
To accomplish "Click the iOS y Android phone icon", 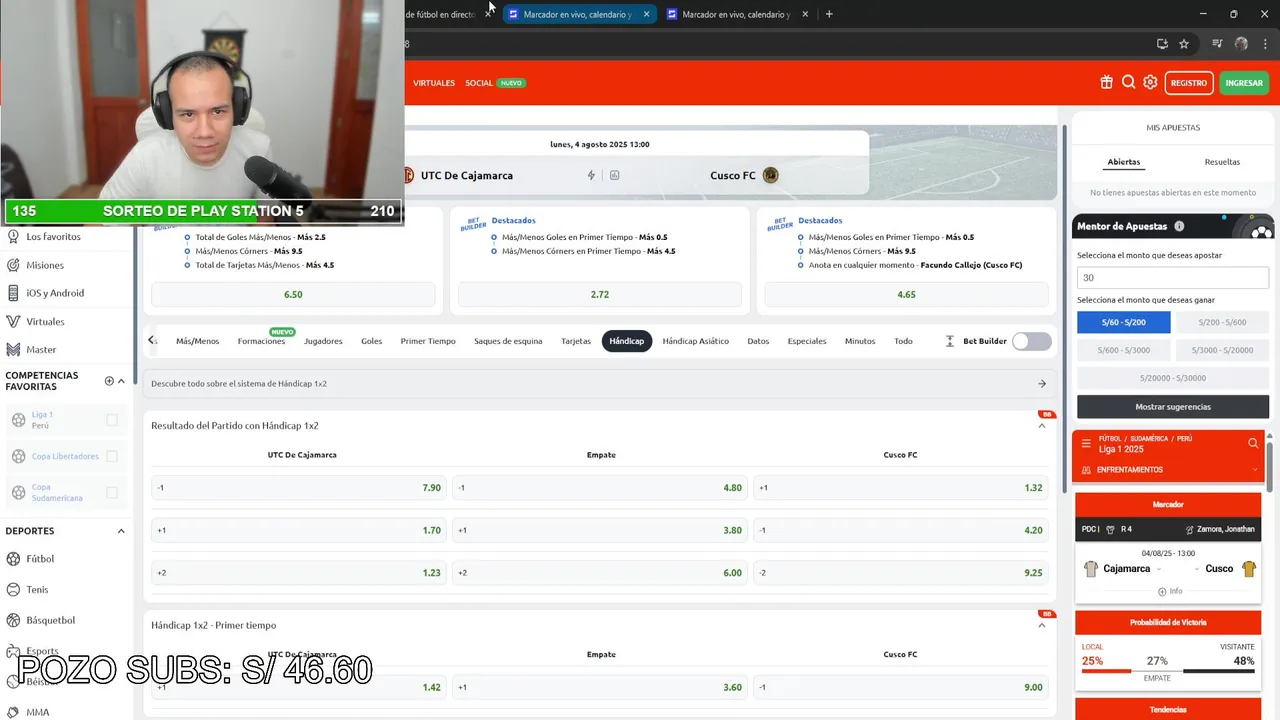I will [14, 293].
